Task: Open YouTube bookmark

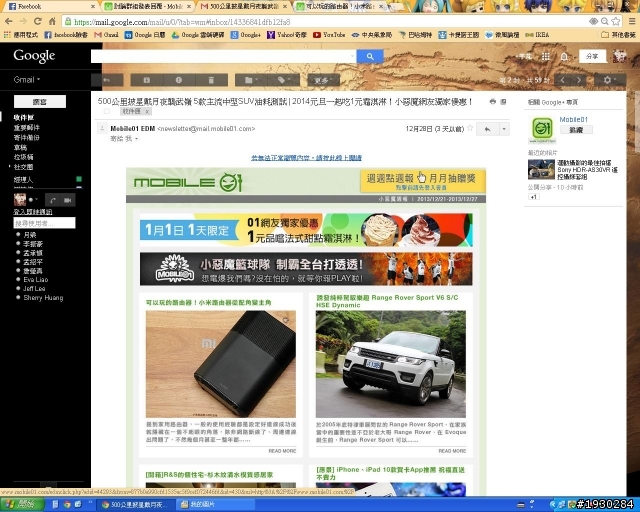Action: point(329,35)
